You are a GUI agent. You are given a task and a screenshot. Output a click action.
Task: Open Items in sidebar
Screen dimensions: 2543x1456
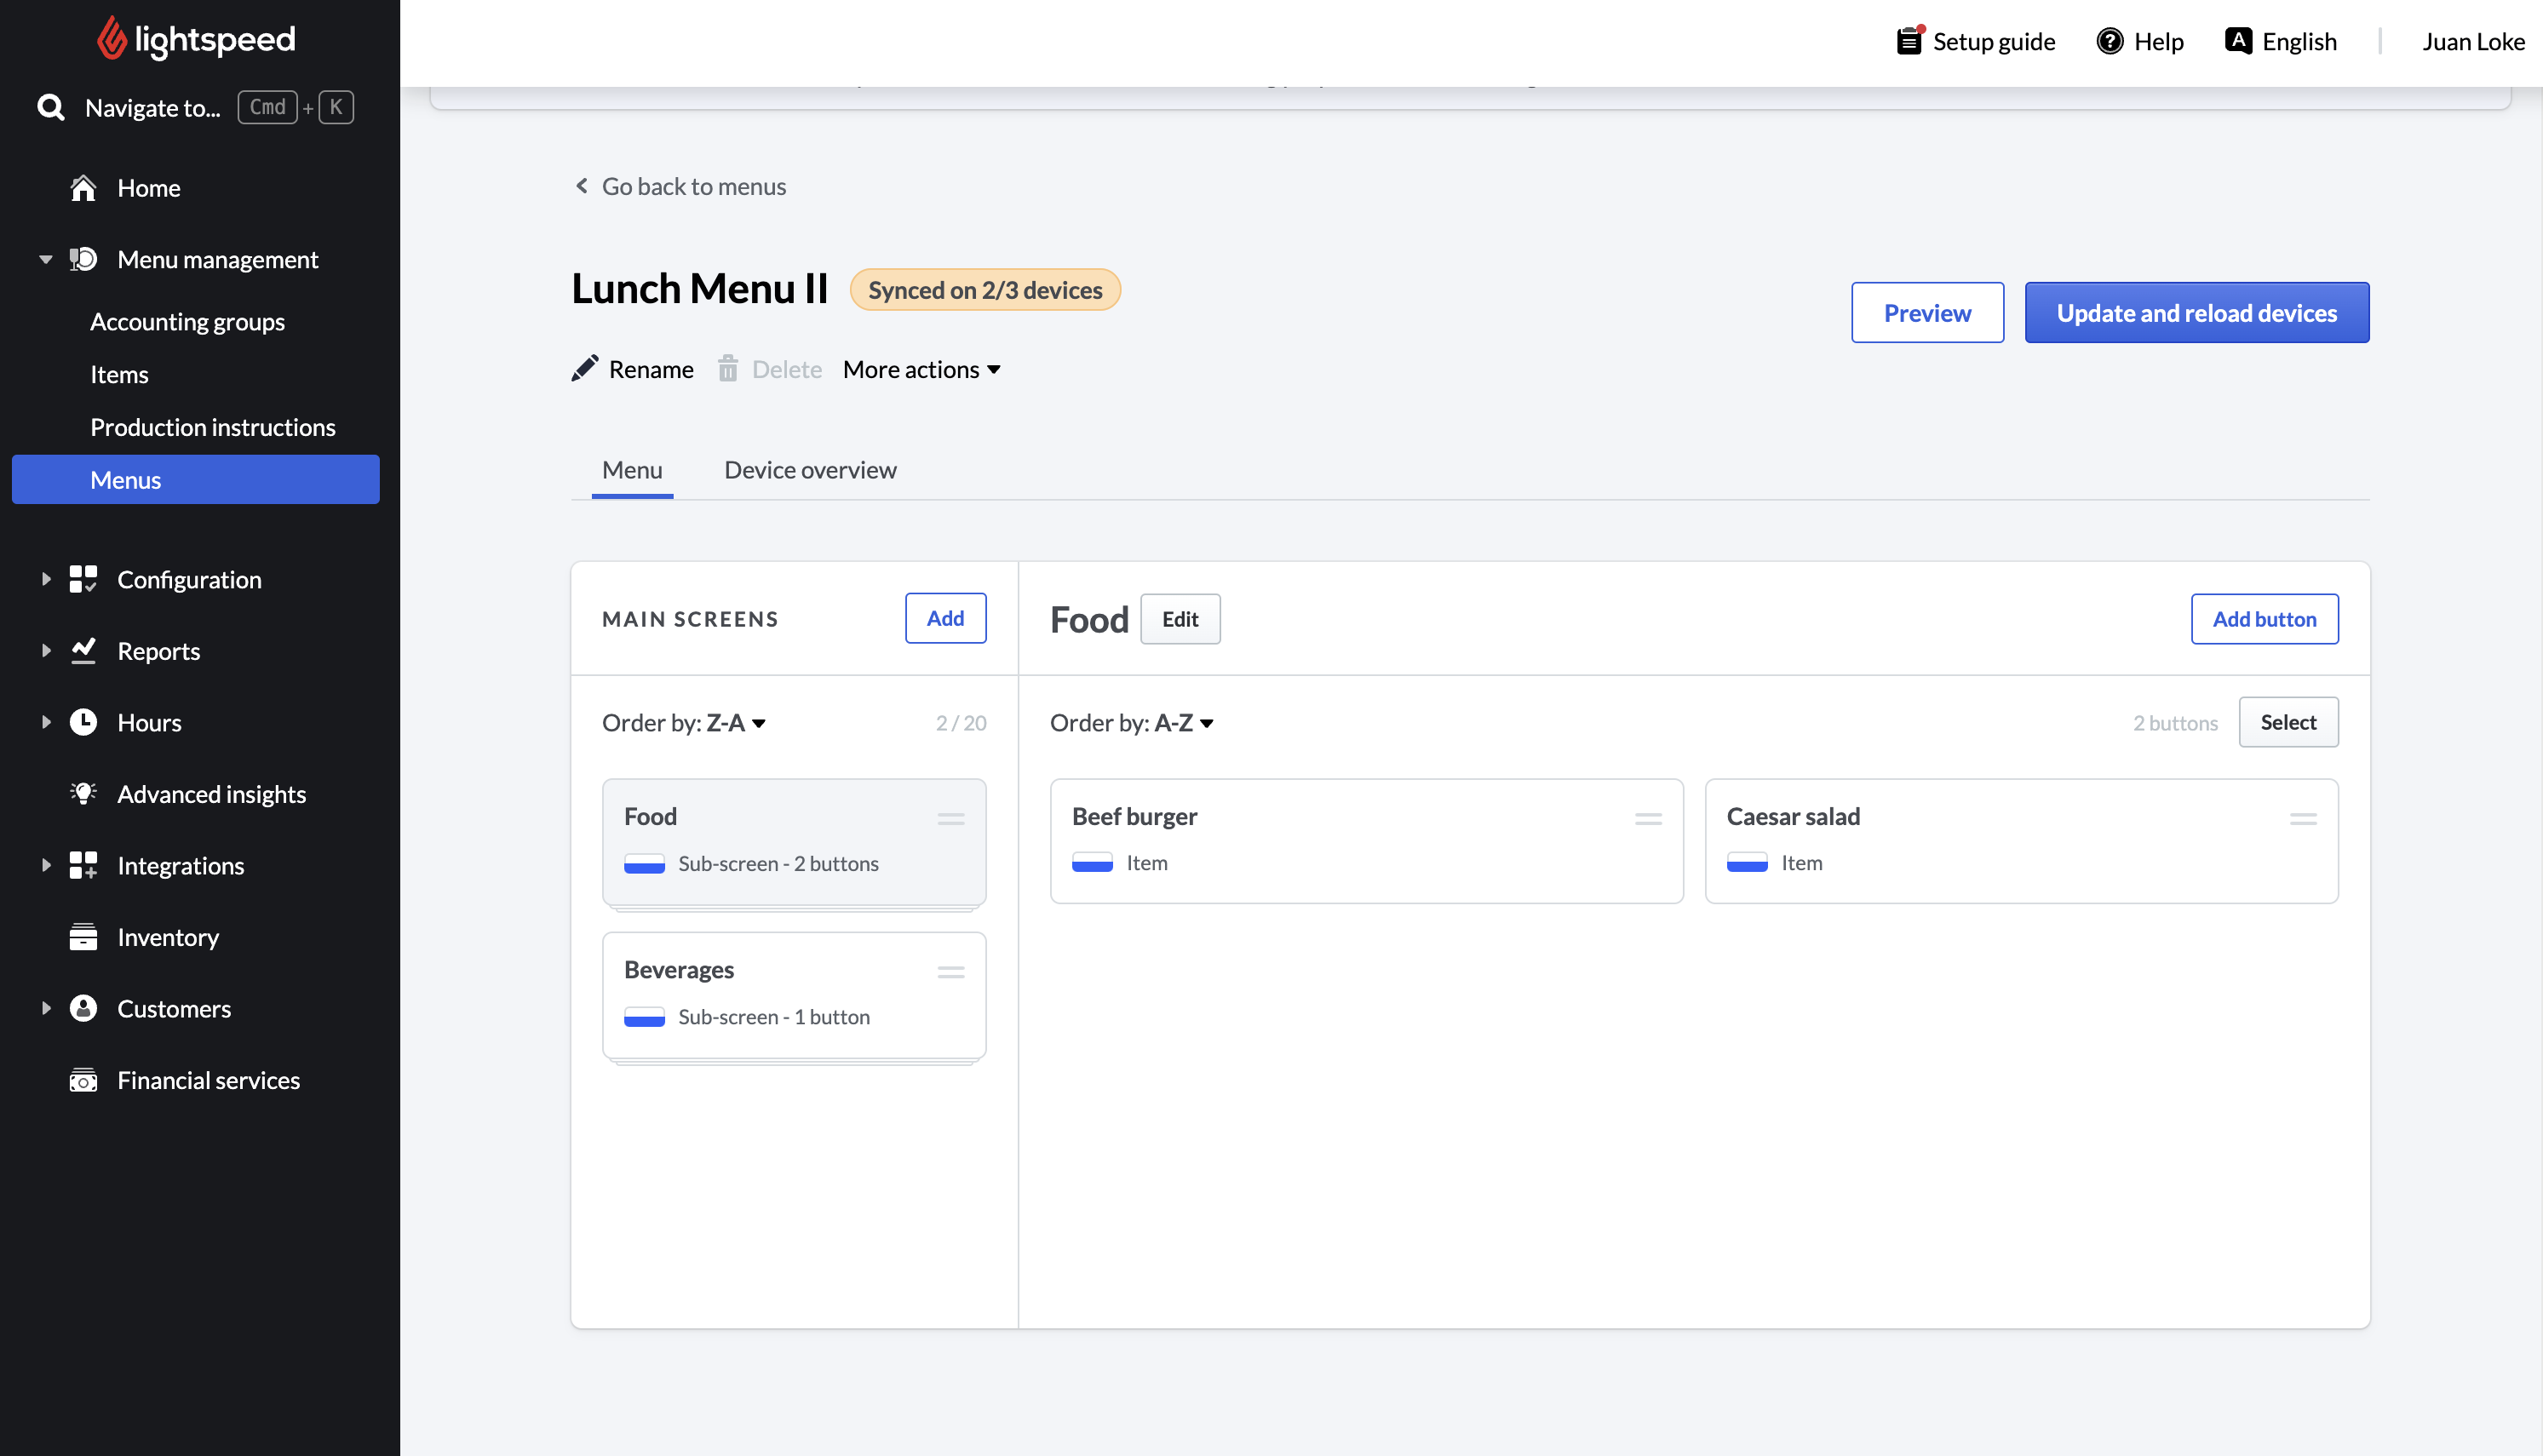[119, 374]
